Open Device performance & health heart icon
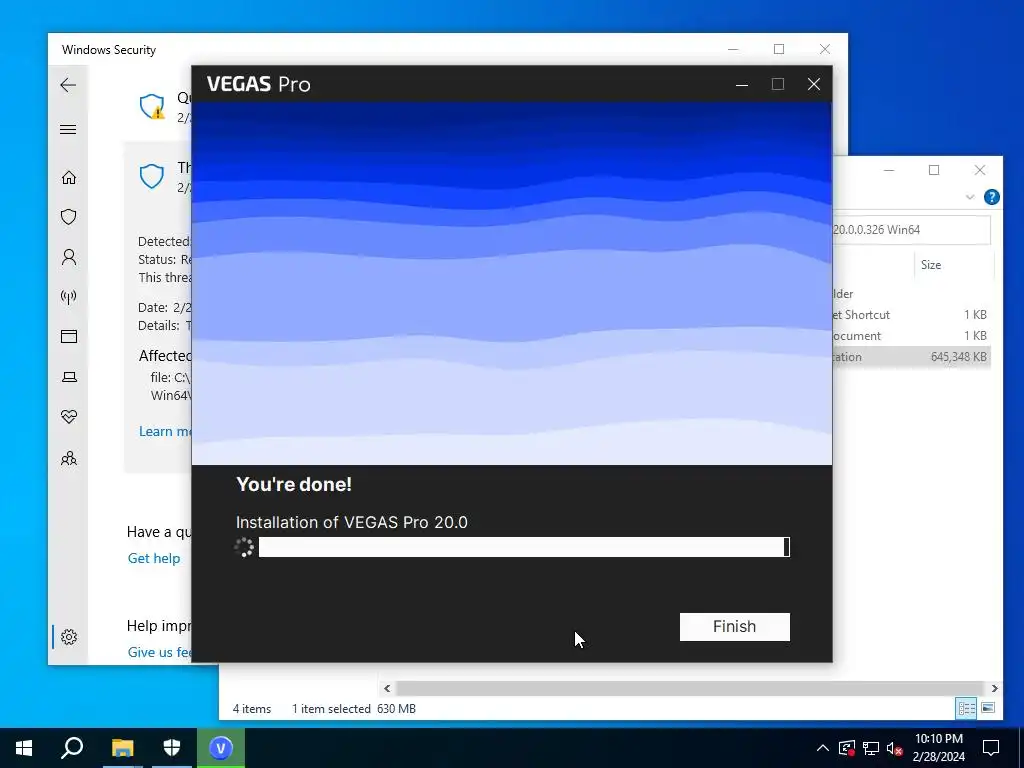 (x=69, y=417)
